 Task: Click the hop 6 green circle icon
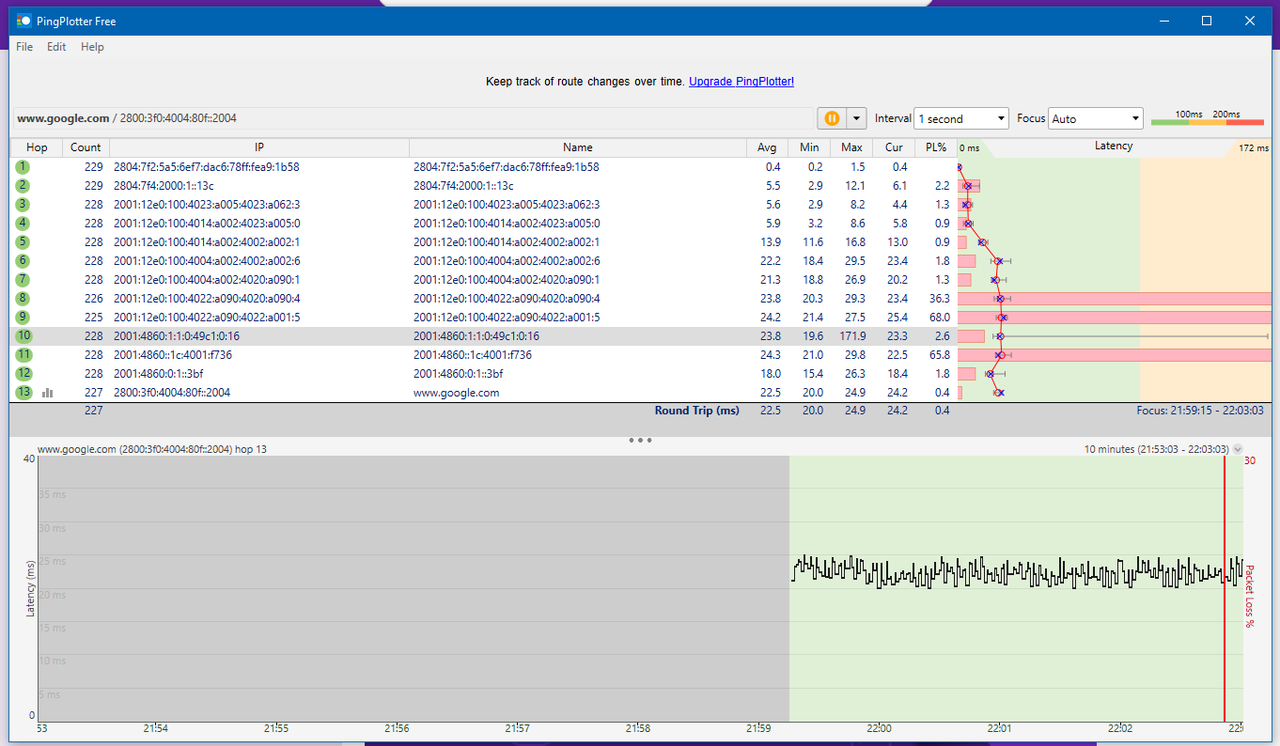[x=22, y=261]
